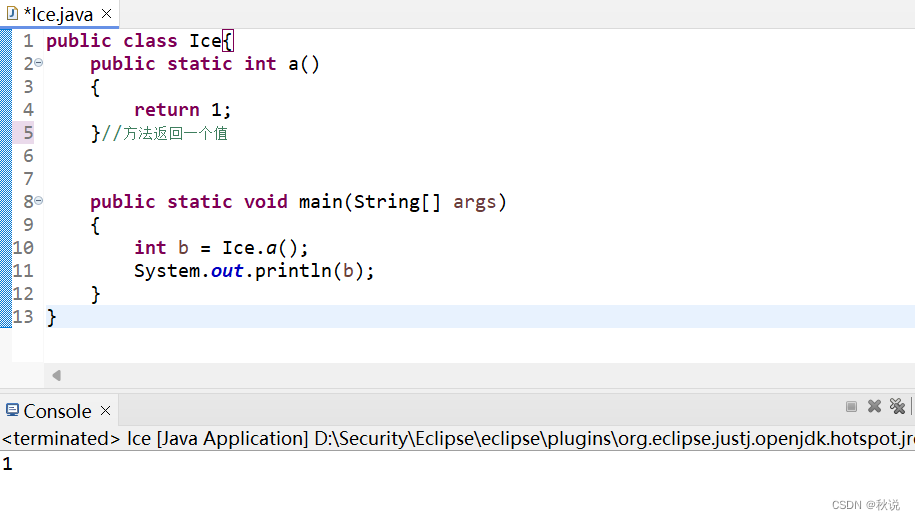Click the console output '1'

pyautogui.click(x=7, y=464)
